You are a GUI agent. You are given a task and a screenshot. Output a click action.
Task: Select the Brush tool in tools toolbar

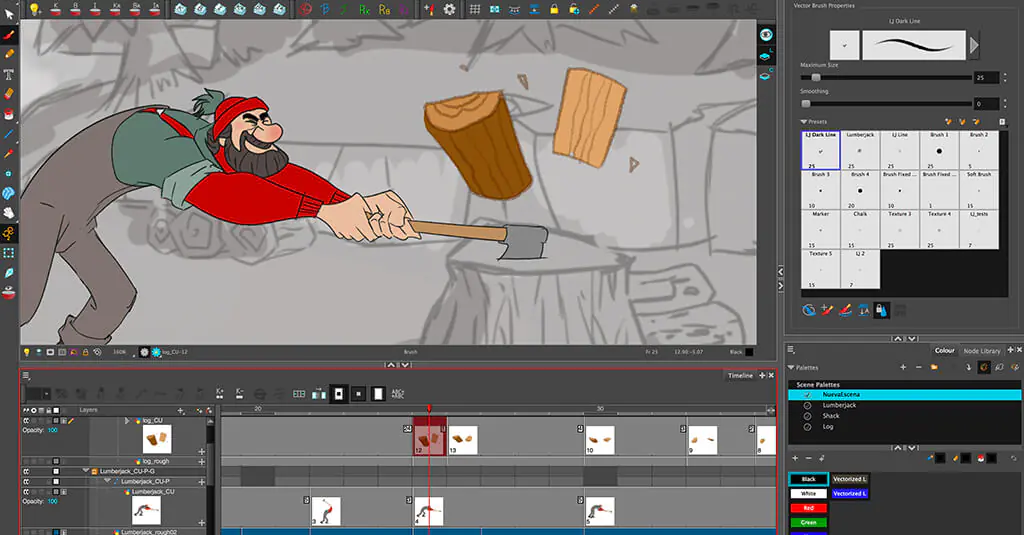(x=9, y=33)
